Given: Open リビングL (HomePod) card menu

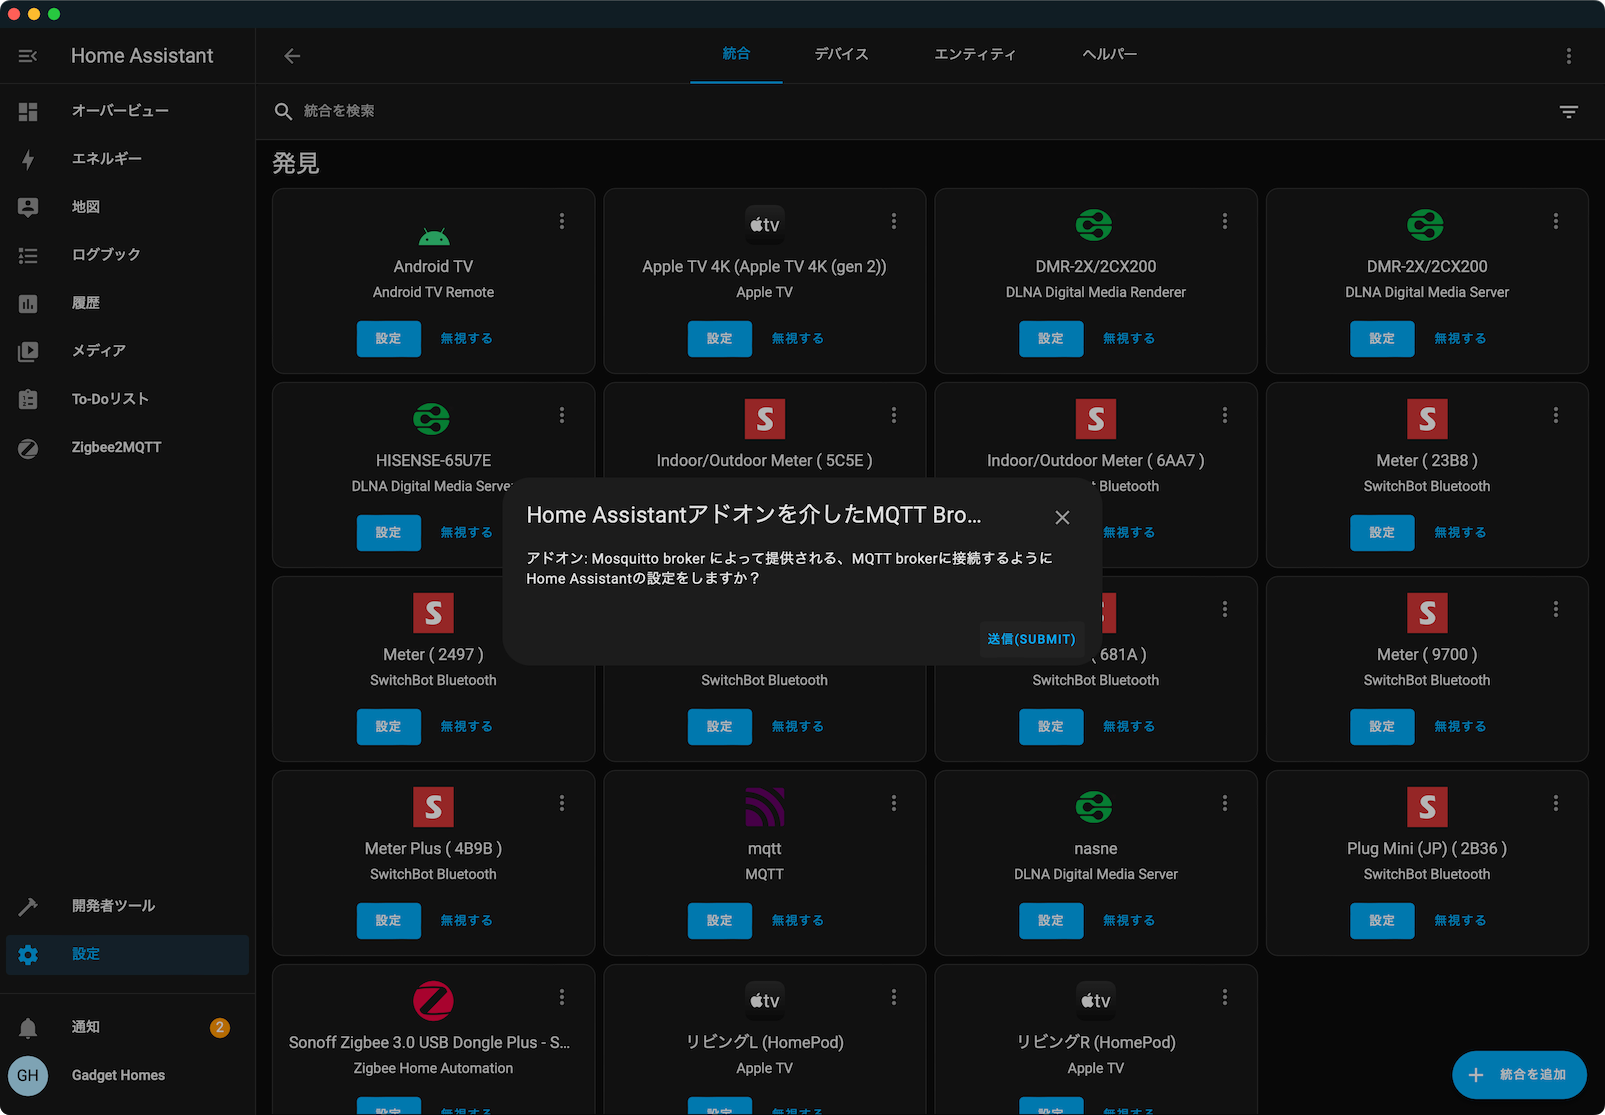Looking at the screenshot, I should 894,997.
